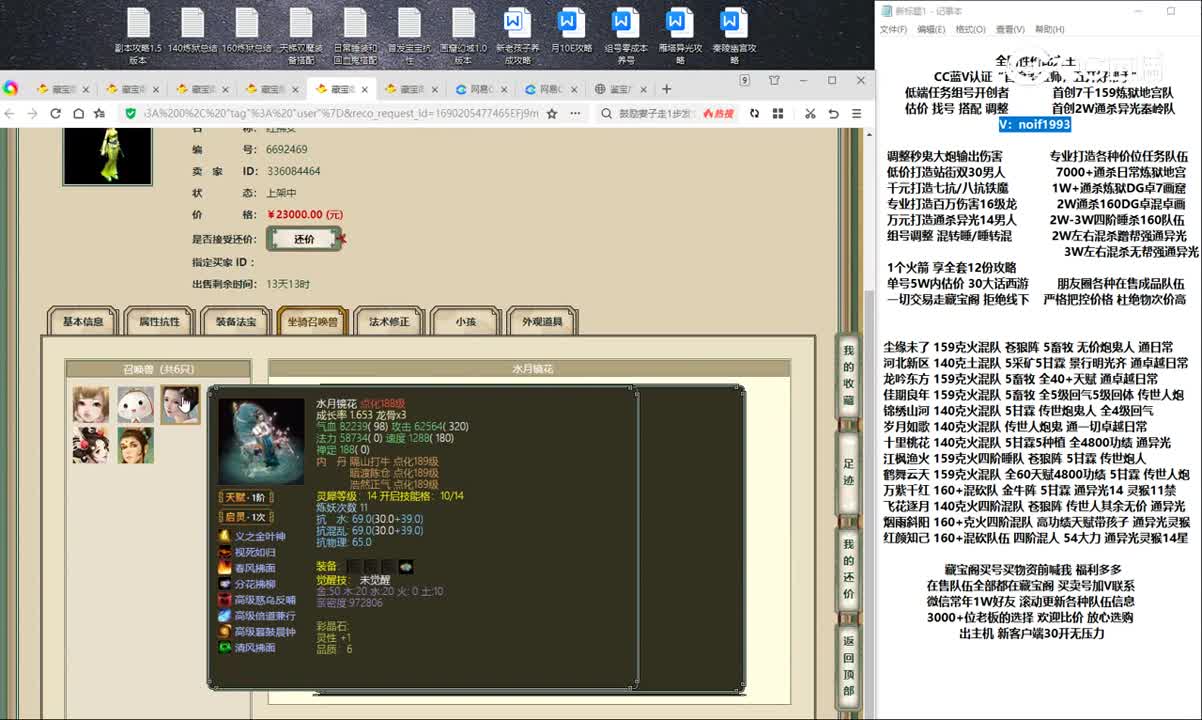Open the 小孩 tab
Screen dimensions: 1202x720
(465, 322)
